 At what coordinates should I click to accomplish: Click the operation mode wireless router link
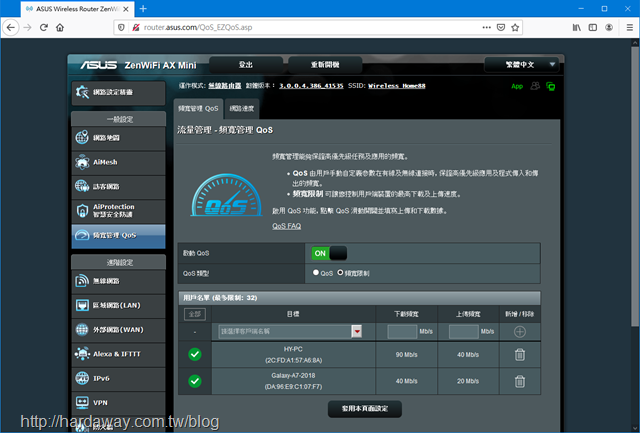click(x=224, y=86)
